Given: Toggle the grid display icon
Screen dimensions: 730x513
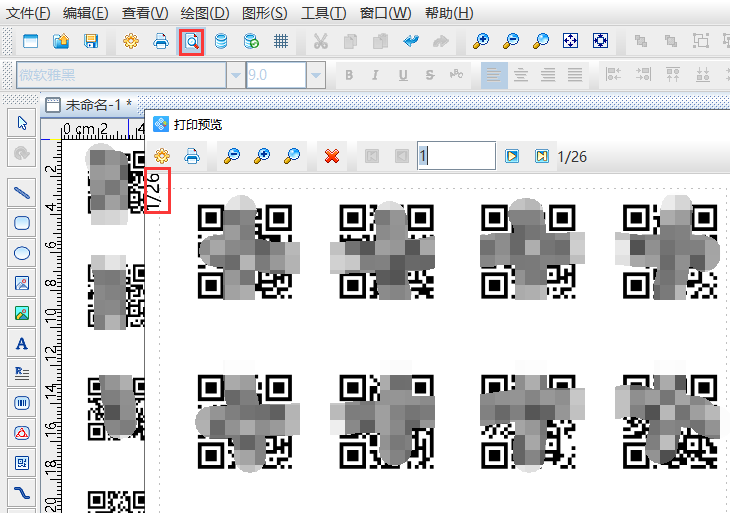Looking at the screenshot, I should point(281,41).
